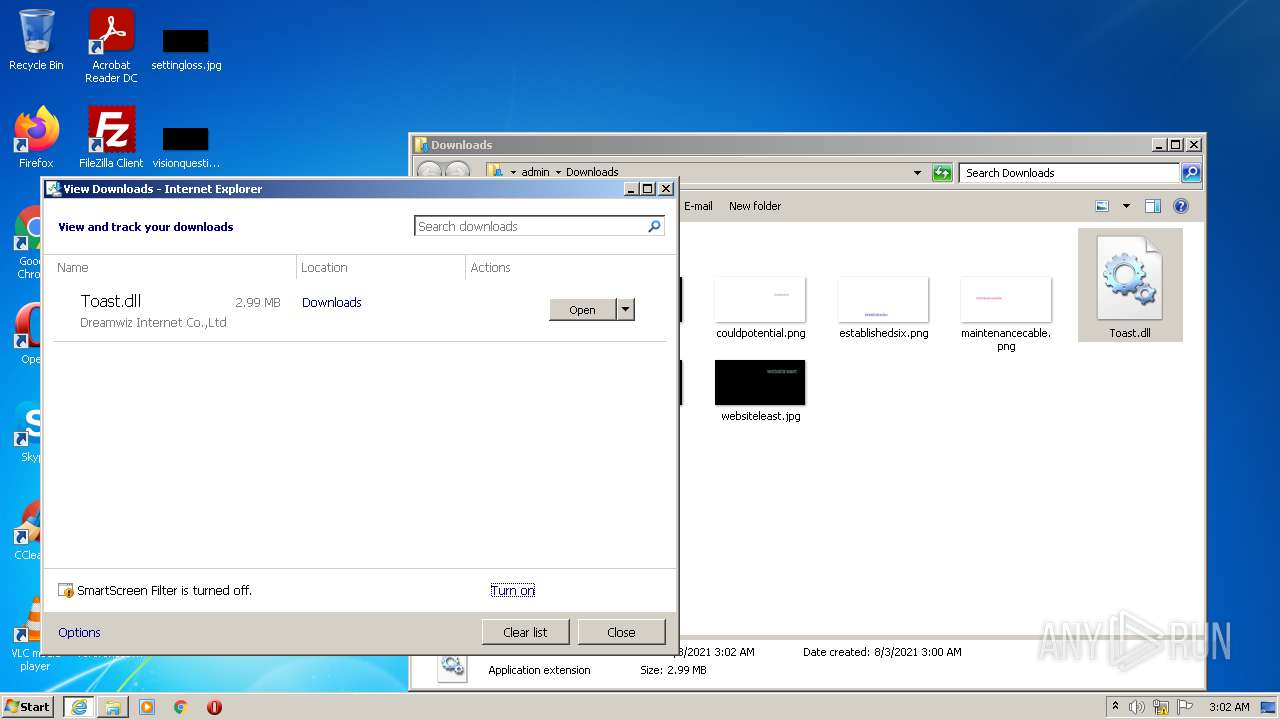Expand the views options dropdown arrow
This screenshot has height=720, width=1280.
point(1126,206)
